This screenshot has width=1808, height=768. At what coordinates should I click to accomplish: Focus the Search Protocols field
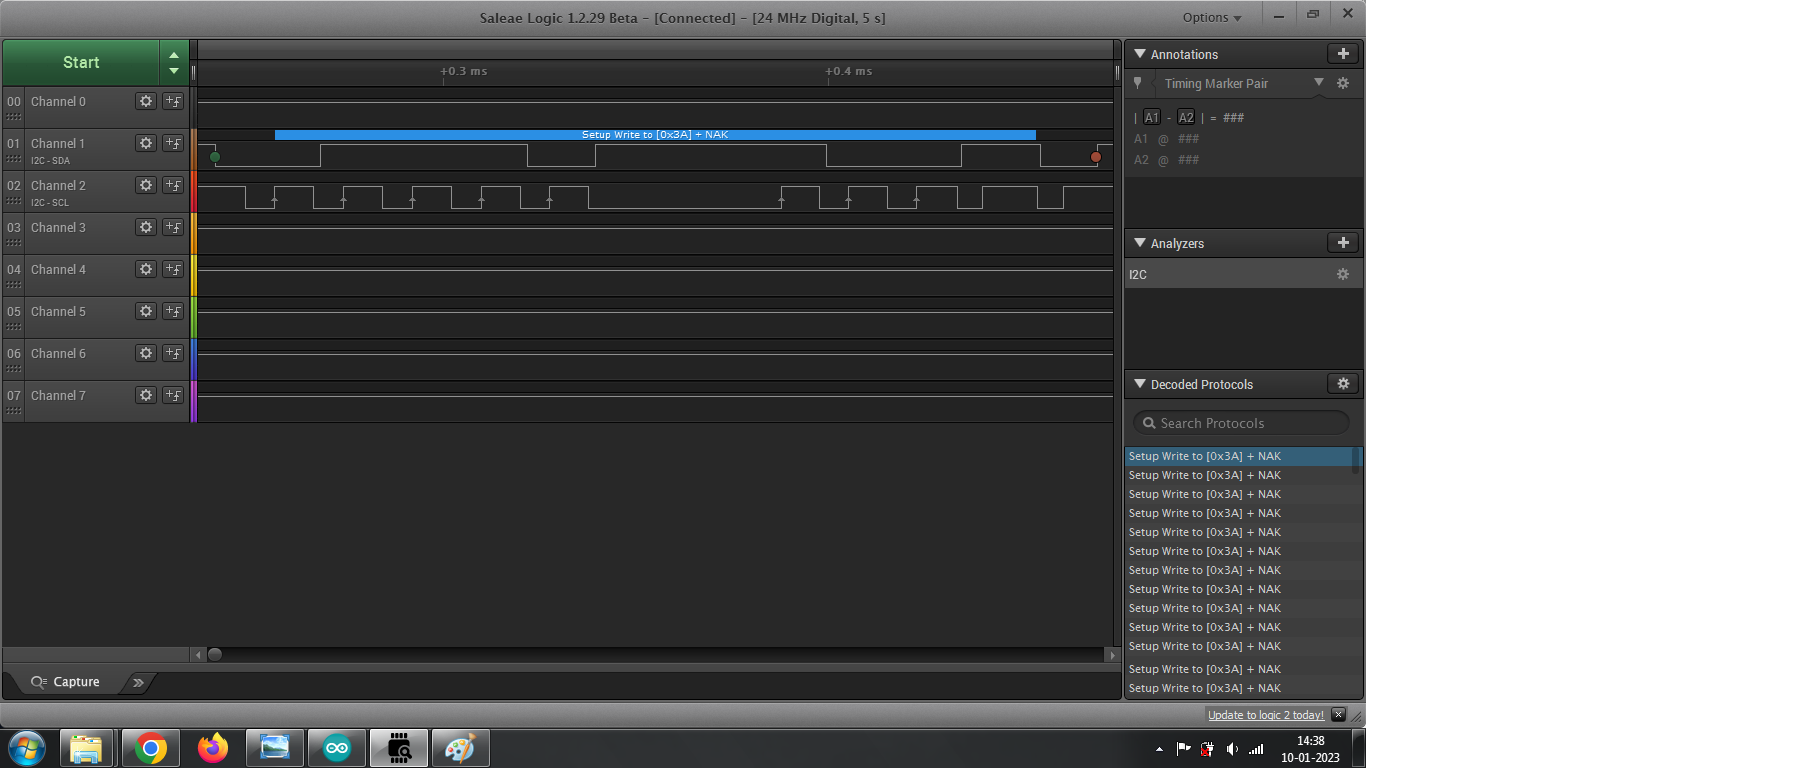(x=1241, y=423)
